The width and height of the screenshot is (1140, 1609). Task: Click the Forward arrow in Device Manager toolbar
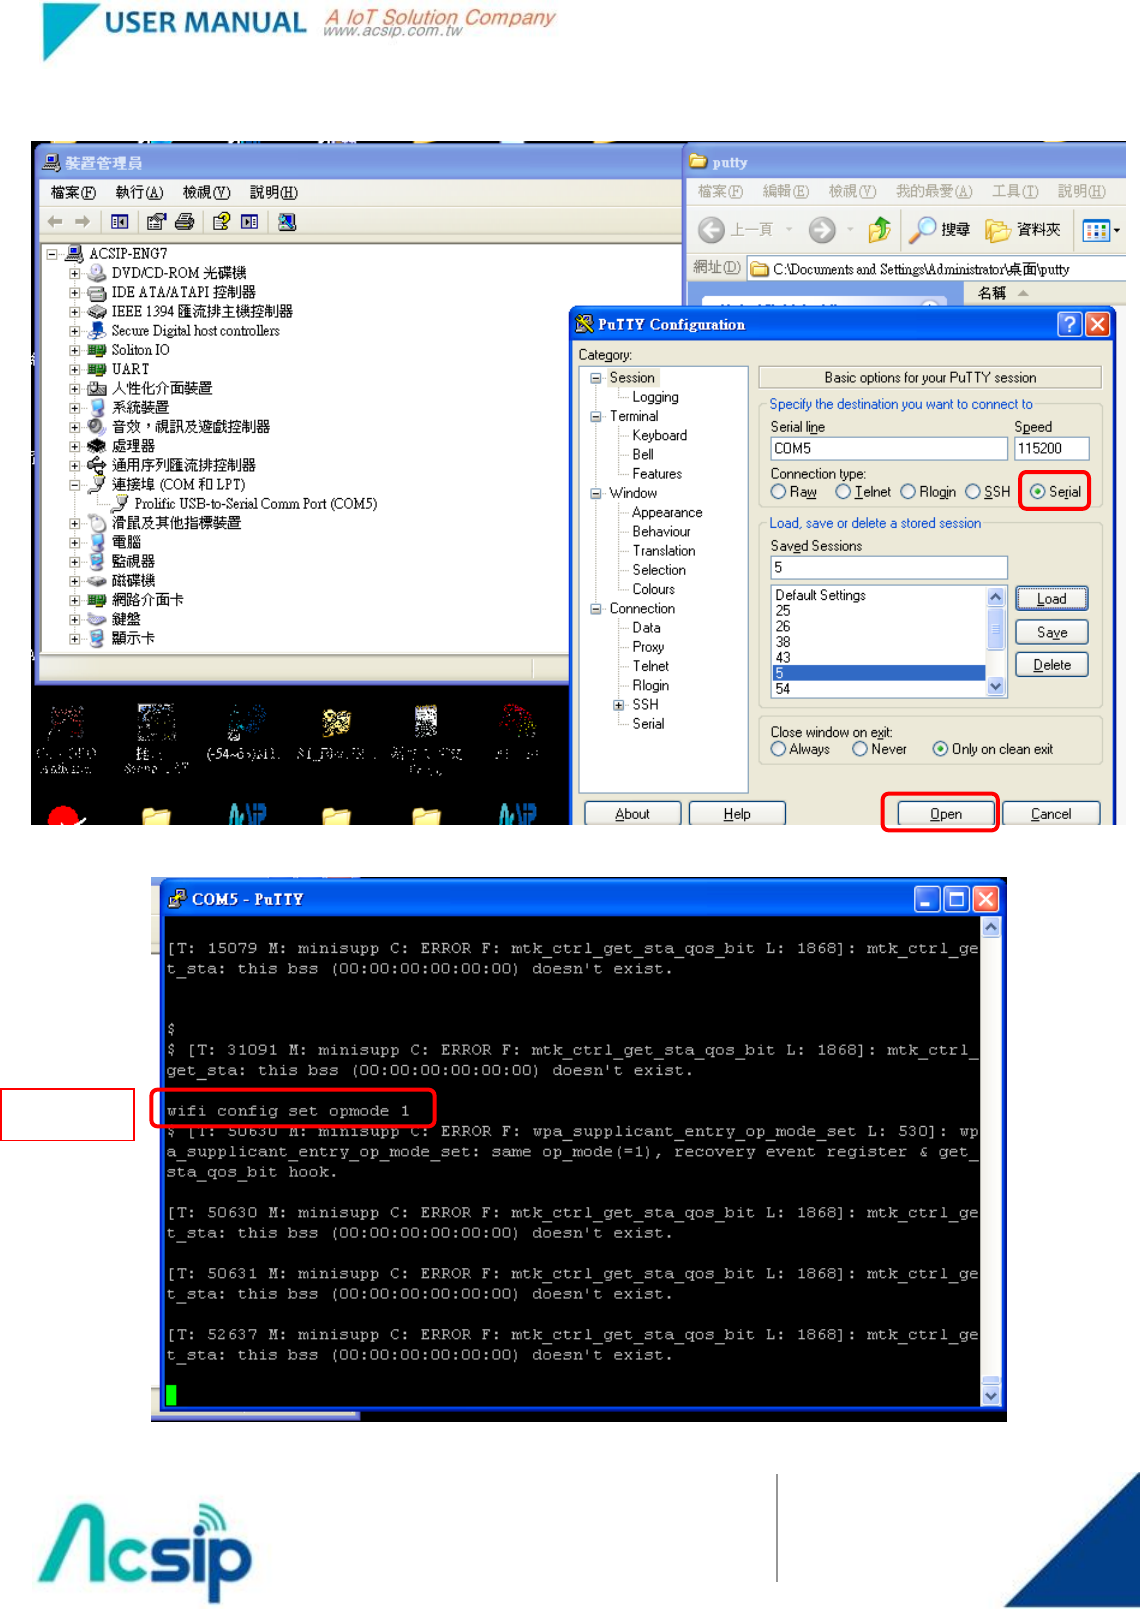coord(83,221)
